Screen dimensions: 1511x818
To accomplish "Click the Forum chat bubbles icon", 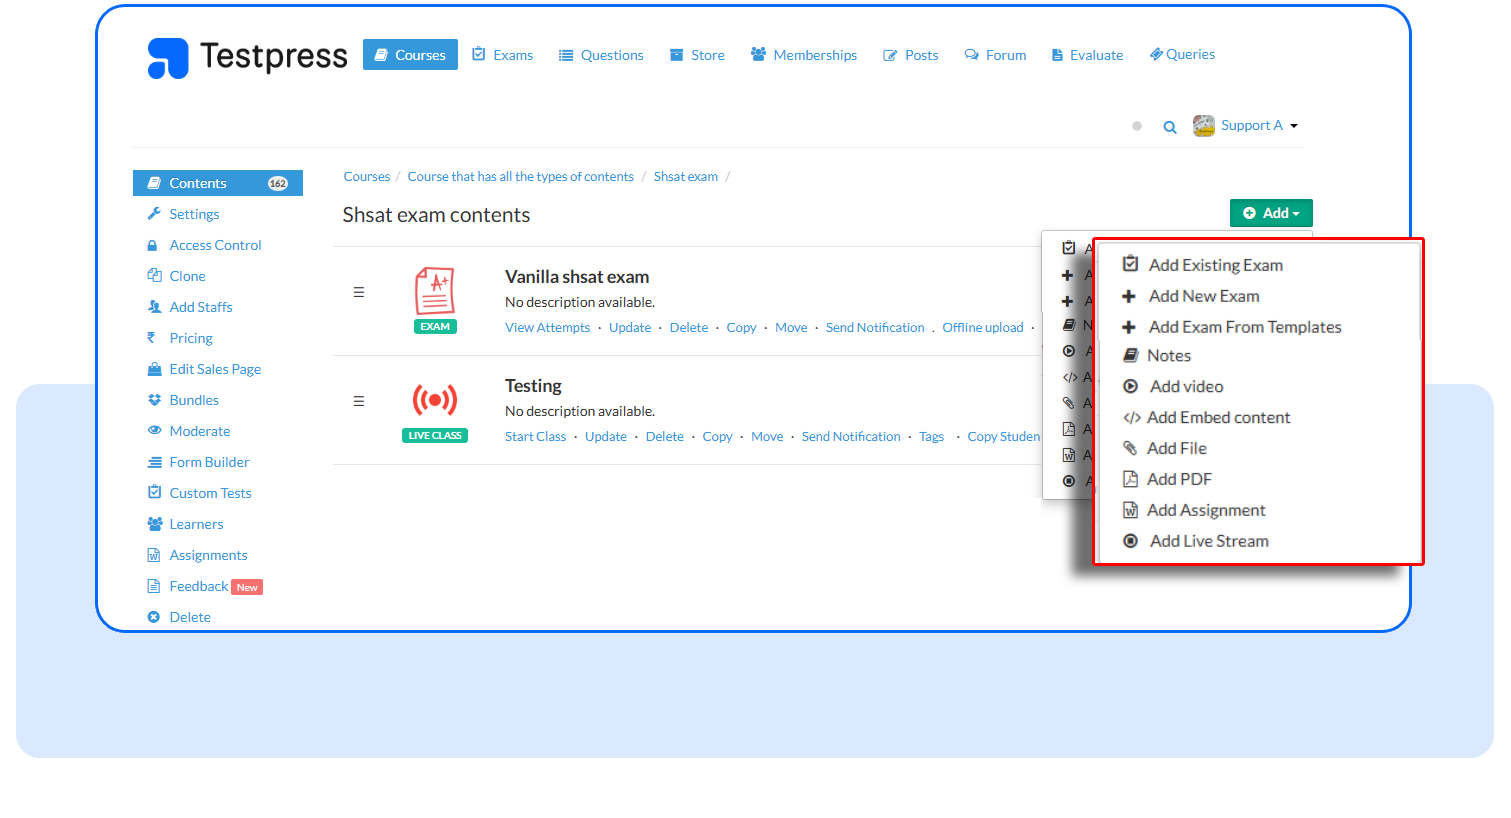I will point(971,55).
